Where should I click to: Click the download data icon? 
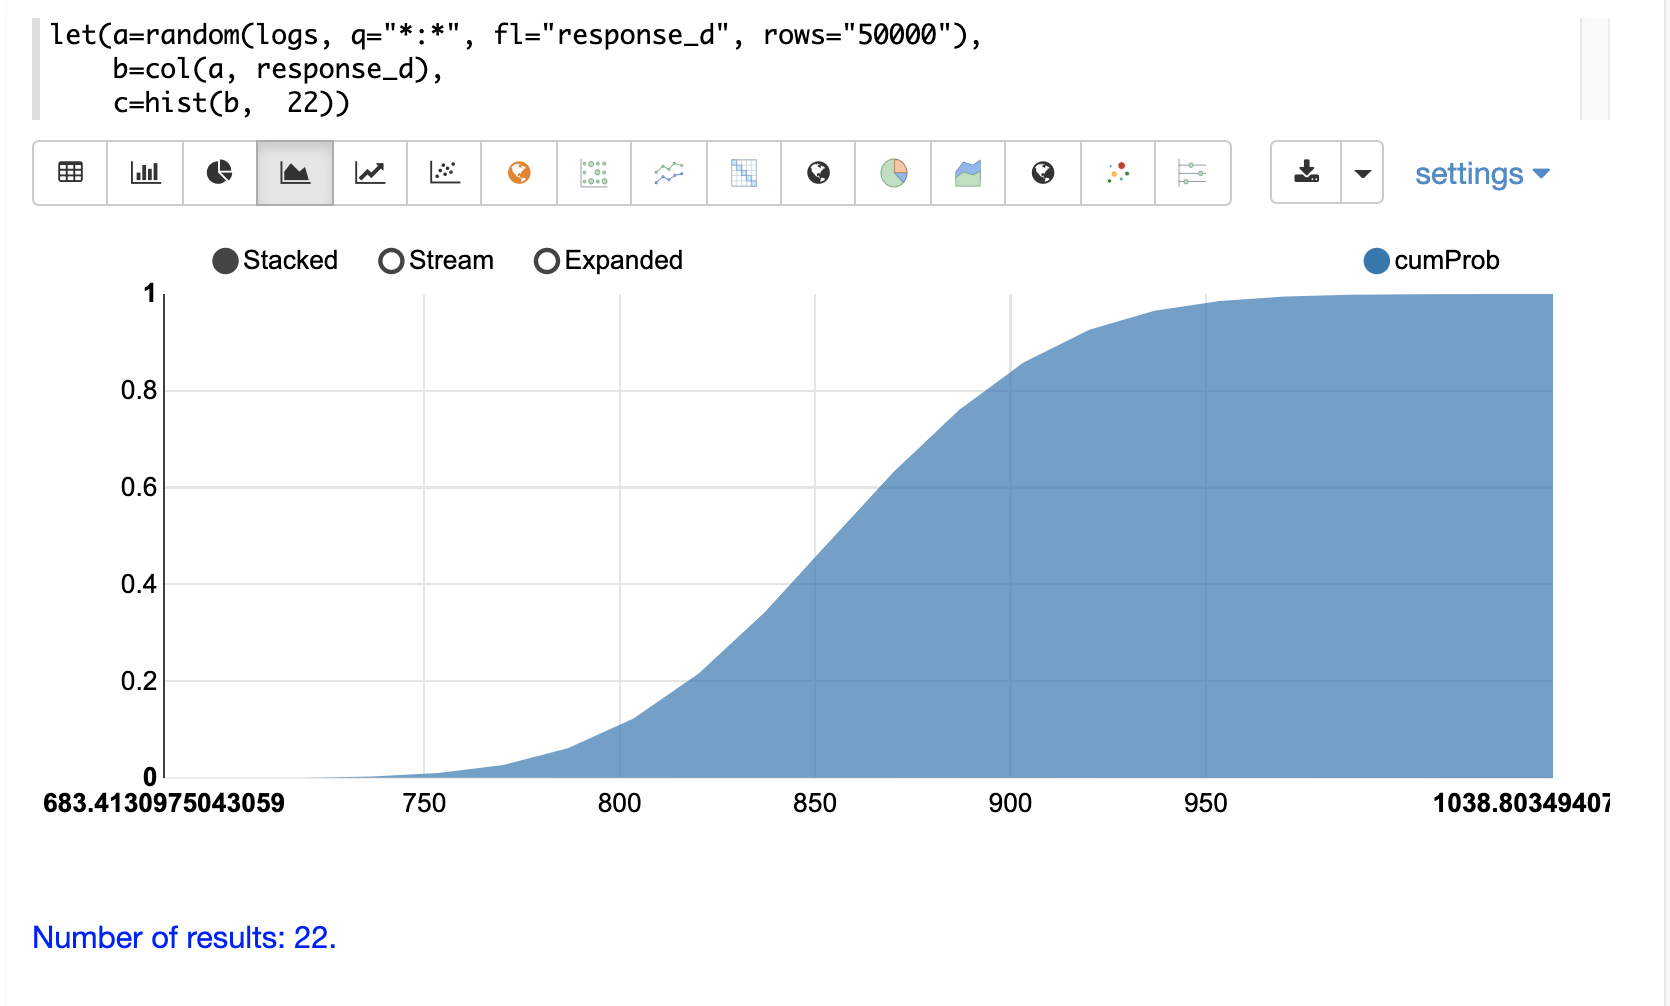(x=1306, y=173)
